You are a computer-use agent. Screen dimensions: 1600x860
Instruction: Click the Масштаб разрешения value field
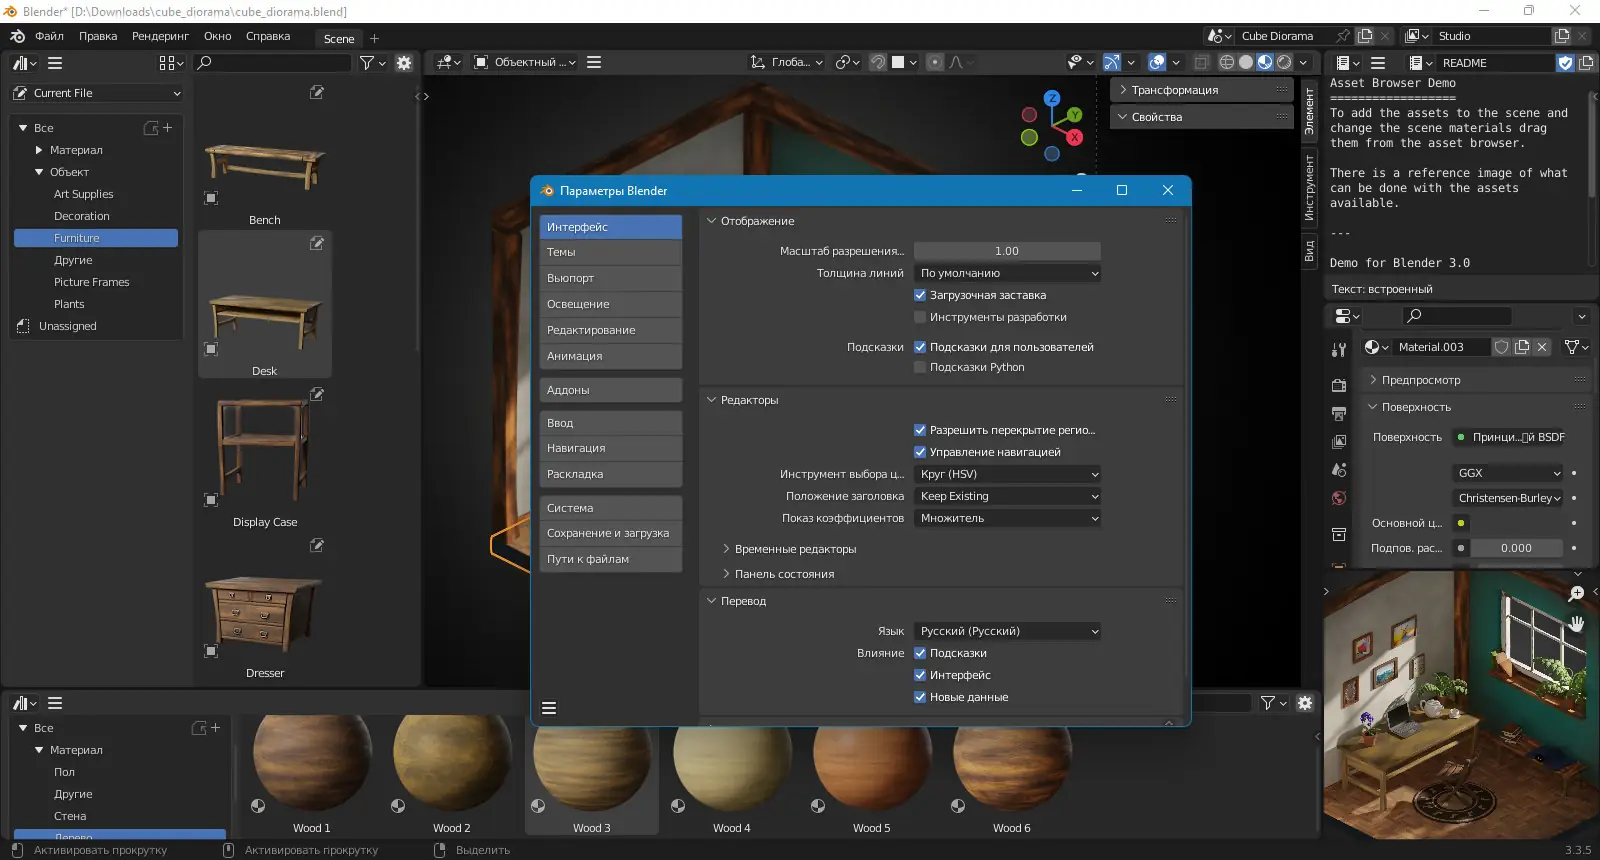pyautogui.click(x=1007, y=251)
